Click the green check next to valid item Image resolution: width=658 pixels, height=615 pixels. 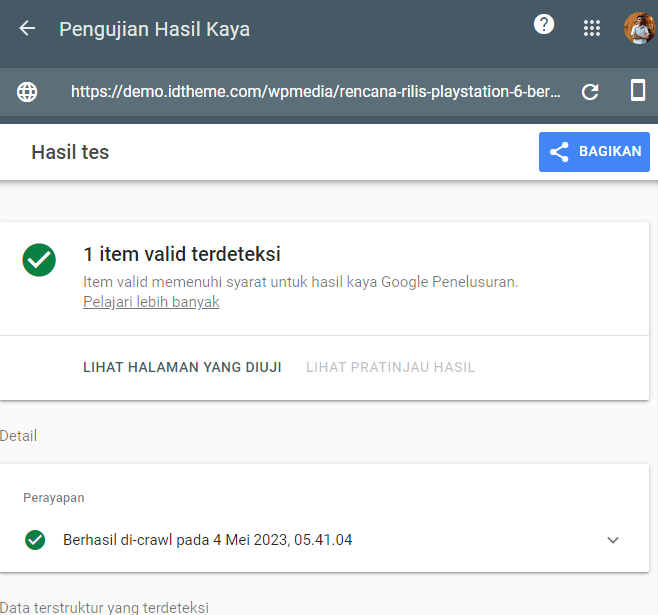click(39, 260)
